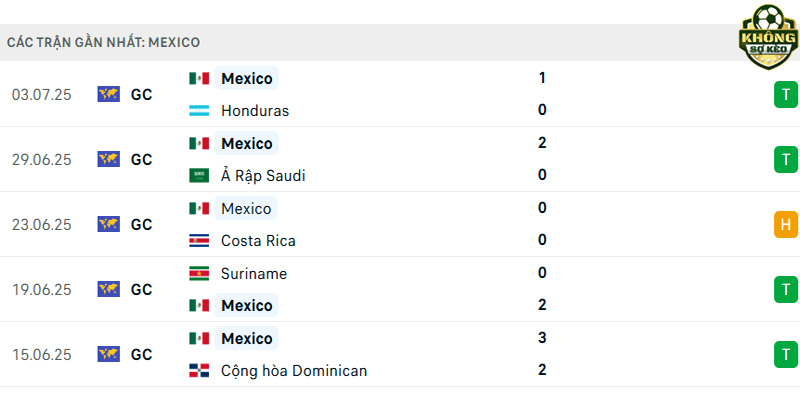800x400 pixels.
Task: Click Mexico flag in the Honduras match
Action: [x=199, y=79]
